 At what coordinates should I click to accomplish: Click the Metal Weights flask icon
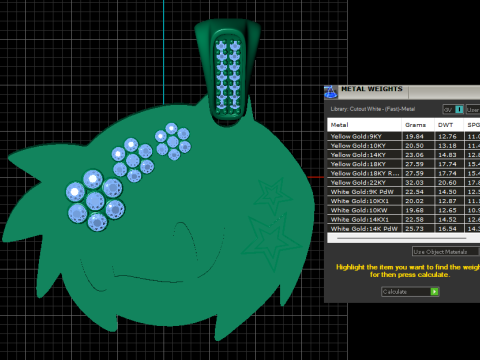pos(331,92)
